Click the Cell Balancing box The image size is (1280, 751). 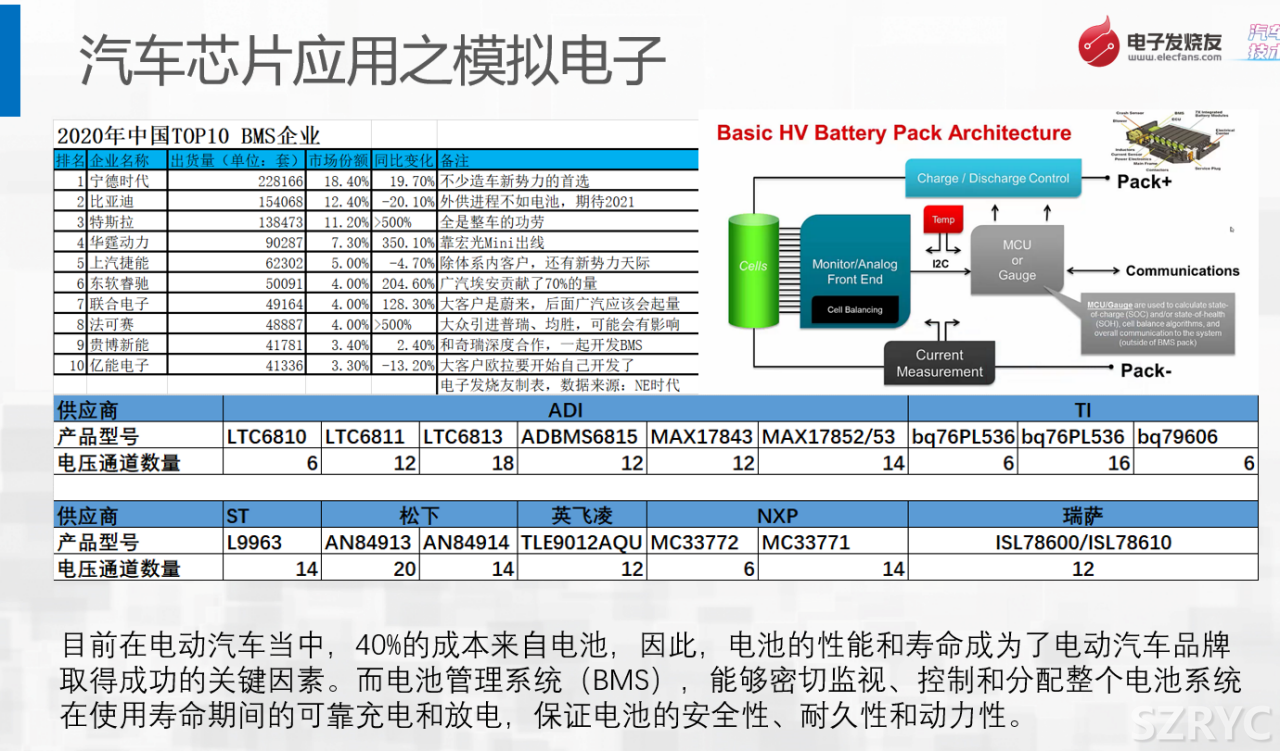point(854,310)
